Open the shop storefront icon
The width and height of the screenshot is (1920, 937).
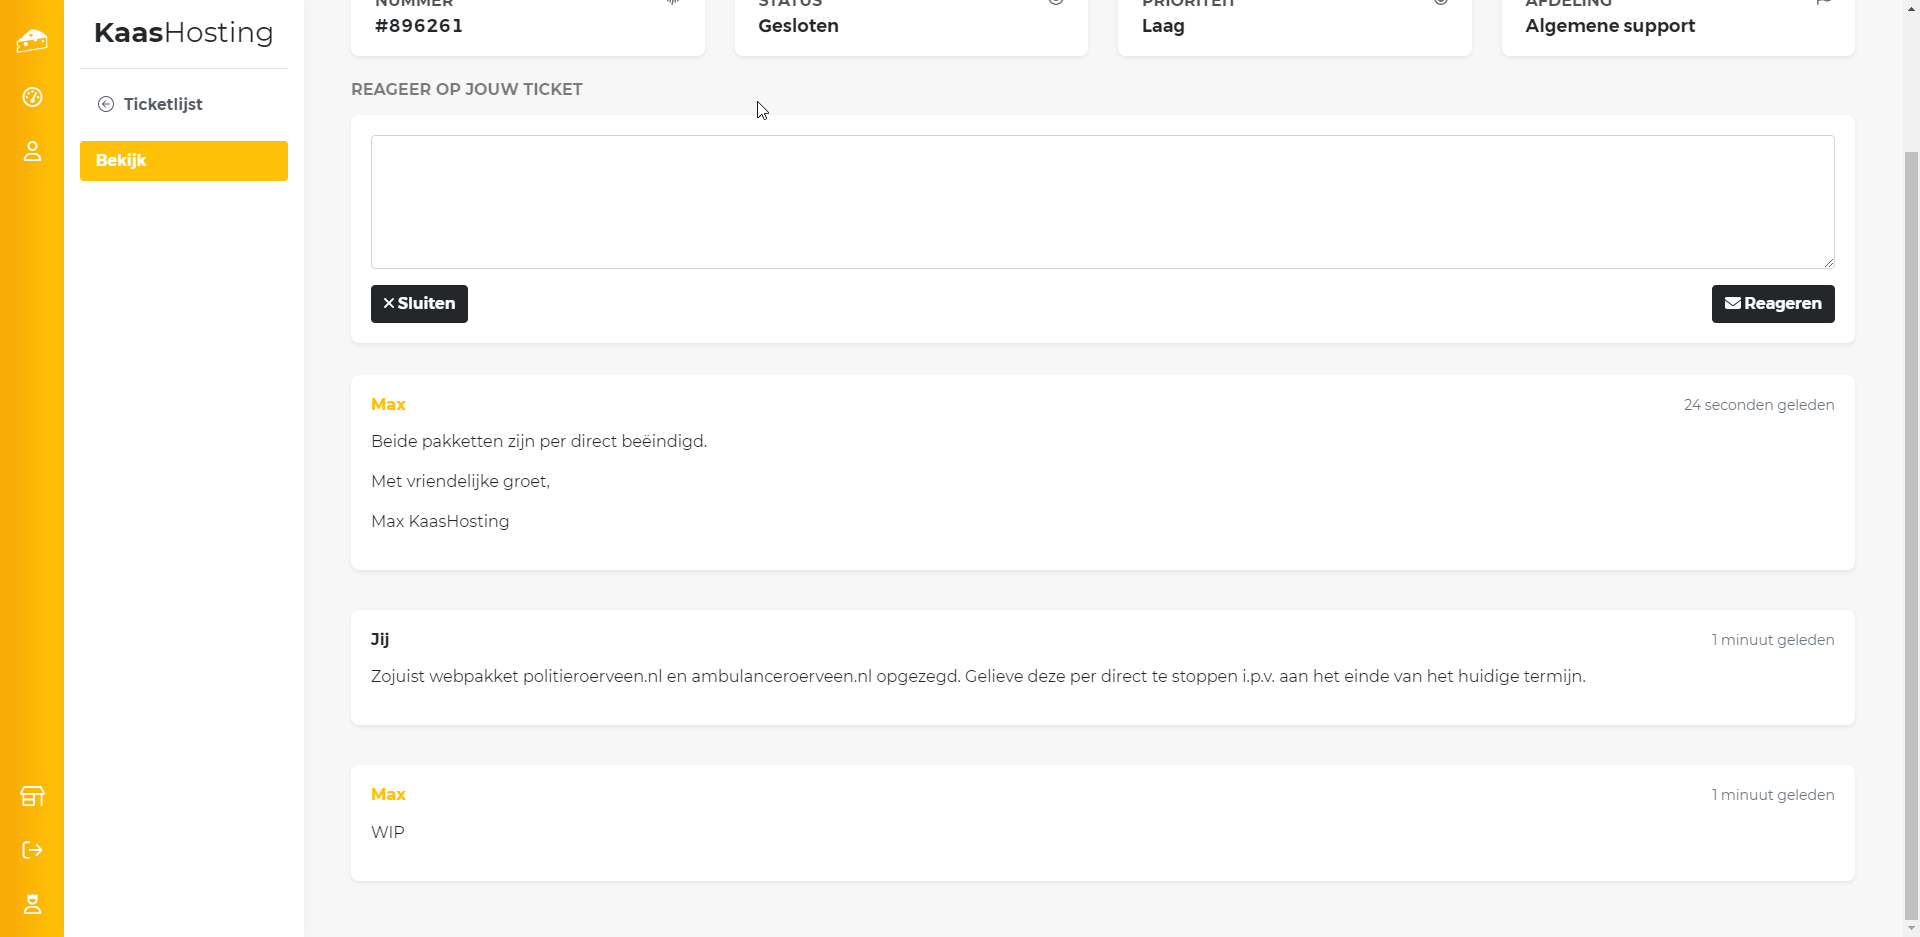[x=32, y=796]
